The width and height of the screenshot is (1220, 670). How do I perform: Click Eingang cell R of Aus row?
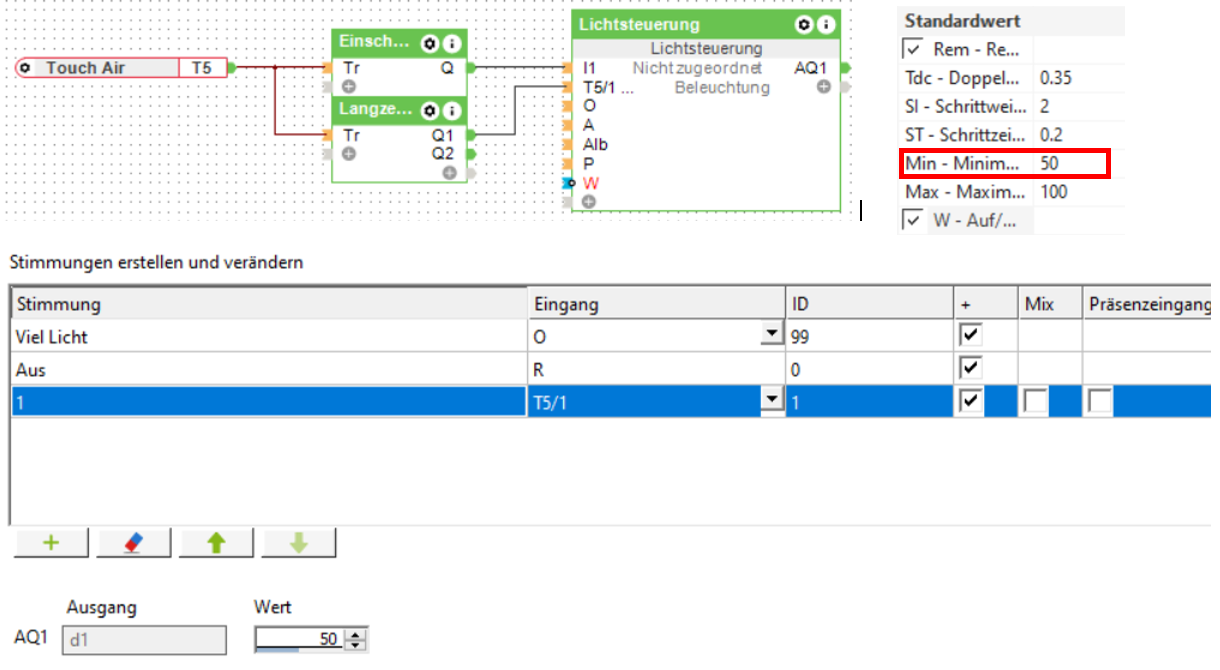pyautogui.click(x=657, y=369)
